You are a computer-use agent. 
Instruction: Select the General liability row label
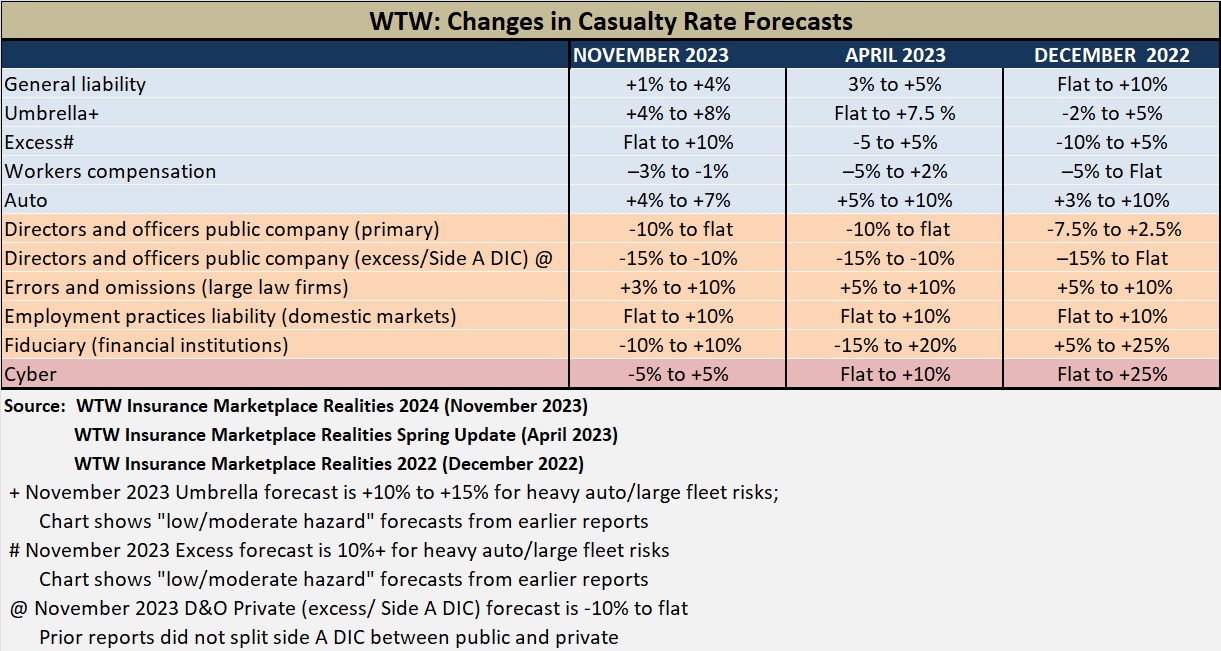point(75,84)
